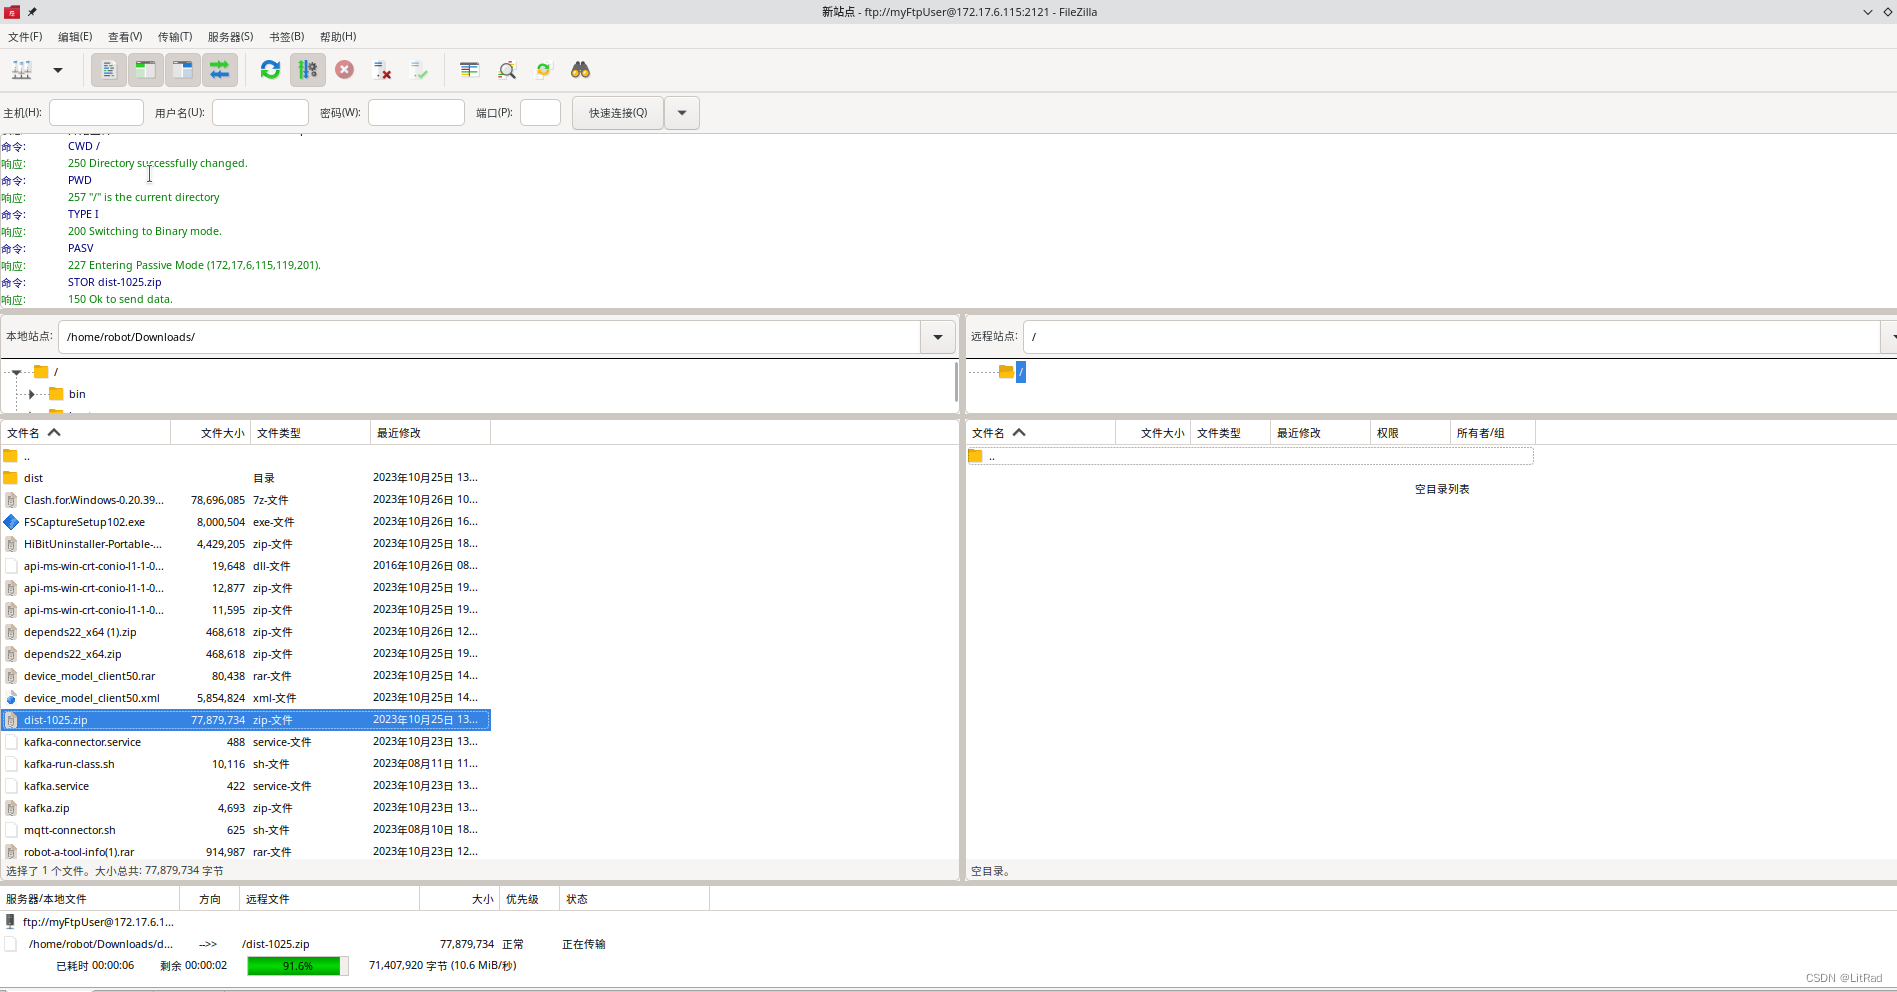Select mqtt-connector.sh file
The height and width of the screenshot is (992, 1897).
point(246,830)
